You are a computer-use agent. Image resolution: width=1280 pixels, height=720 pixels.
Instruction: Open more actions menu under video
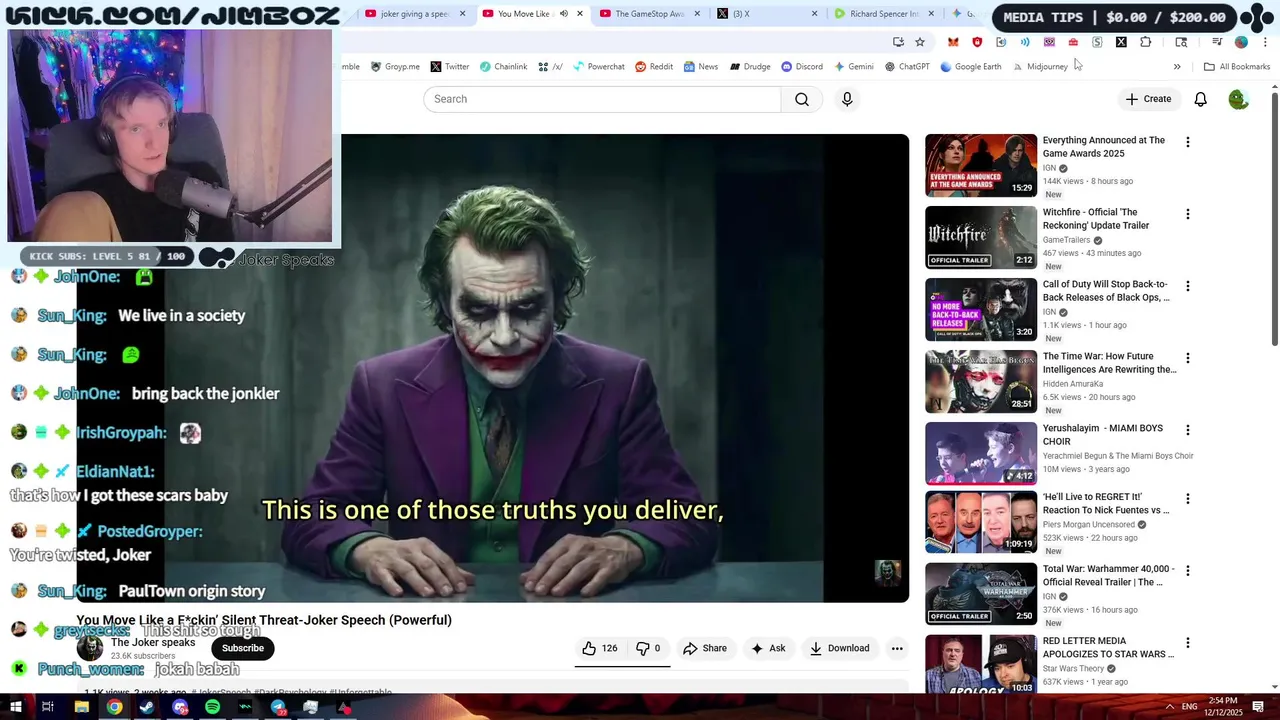coord(897,648)
